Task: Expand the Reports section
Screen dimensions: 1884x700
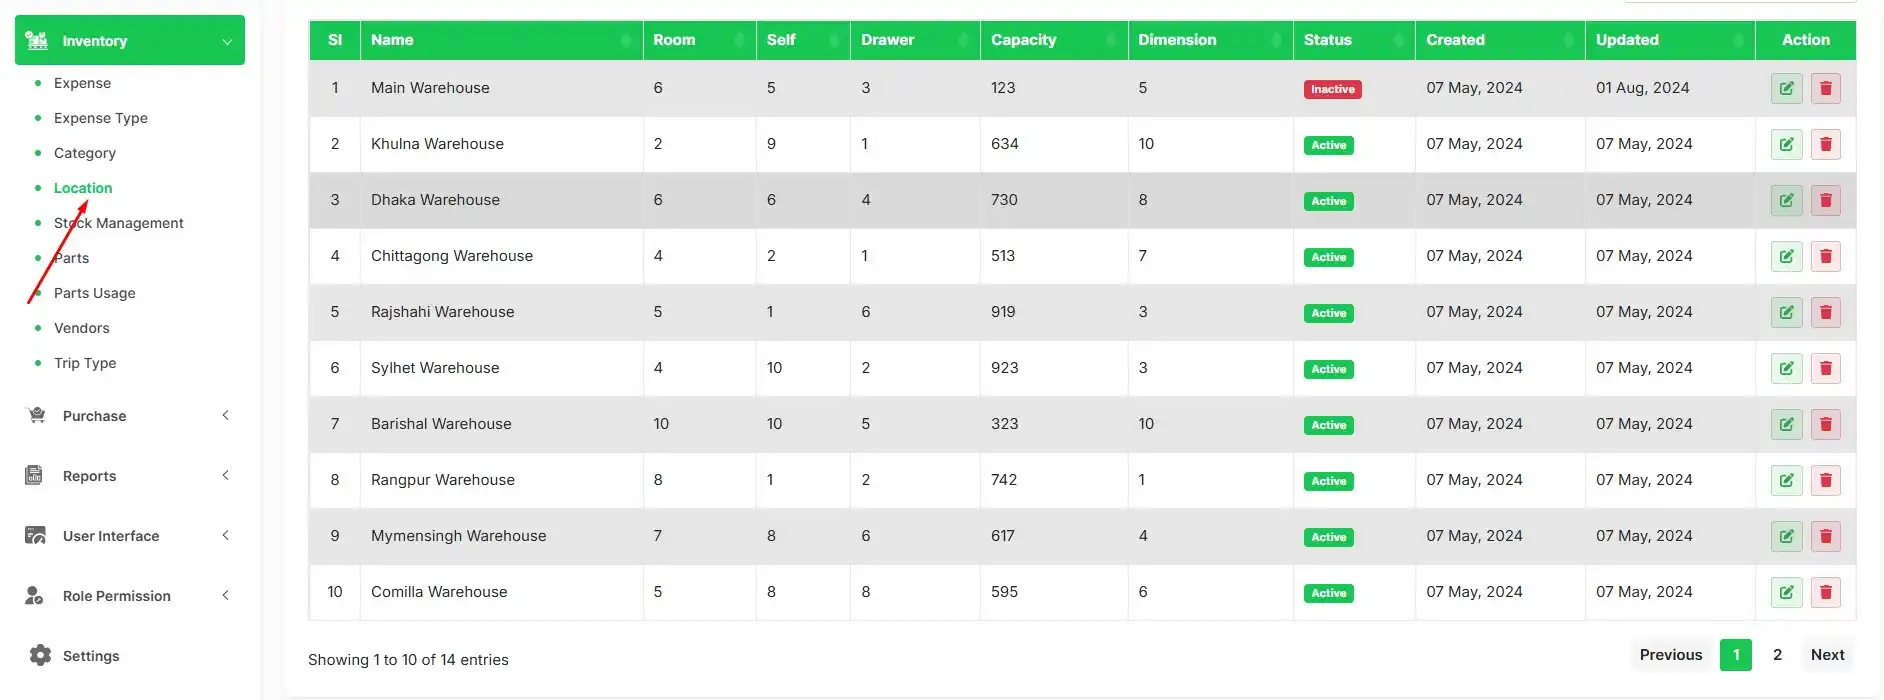Action: pos(130,476)
